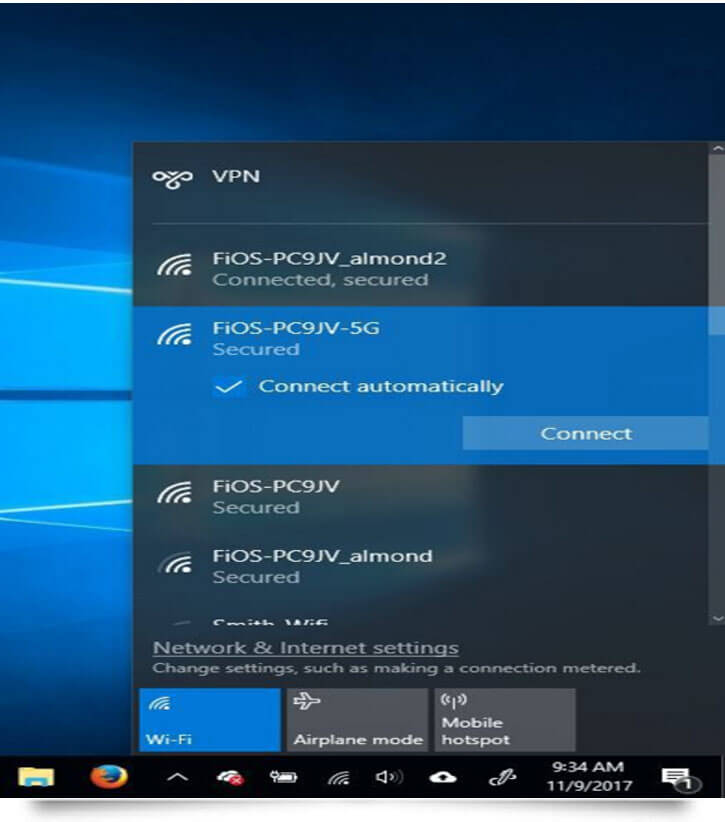Click the Wi-Fi tray icon in taskbar

339,778
